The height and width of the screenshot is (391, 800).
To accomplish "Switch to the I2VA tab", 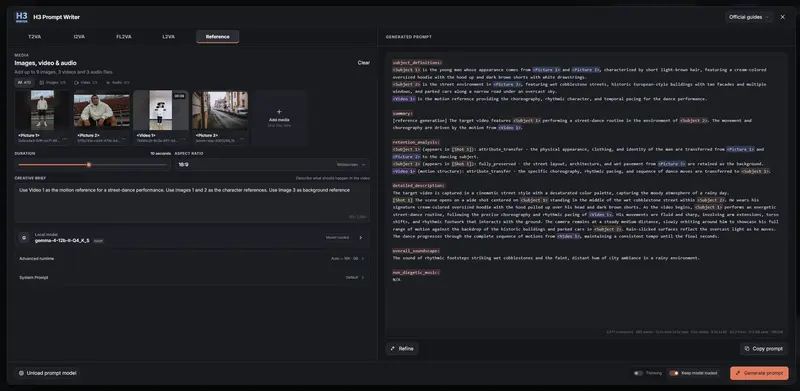I will (x=79, y=37).
